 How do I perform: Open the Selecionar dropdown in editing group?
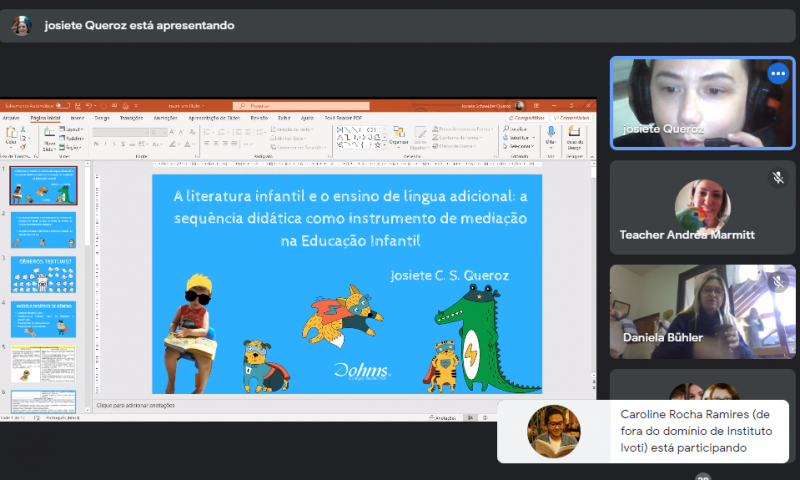pos(518,146)
